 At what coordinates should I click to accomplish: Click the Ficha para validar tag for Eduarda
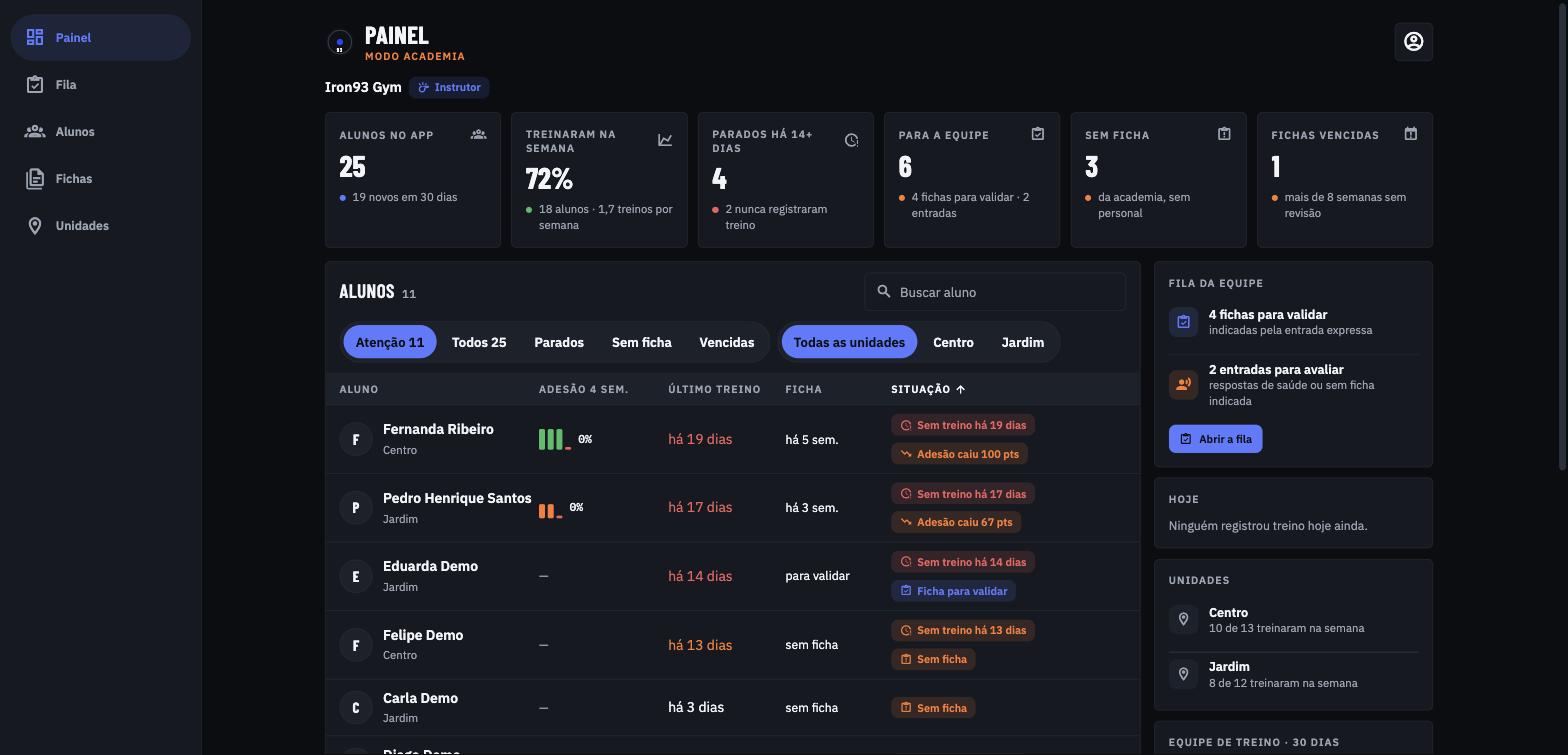(954, 591)
